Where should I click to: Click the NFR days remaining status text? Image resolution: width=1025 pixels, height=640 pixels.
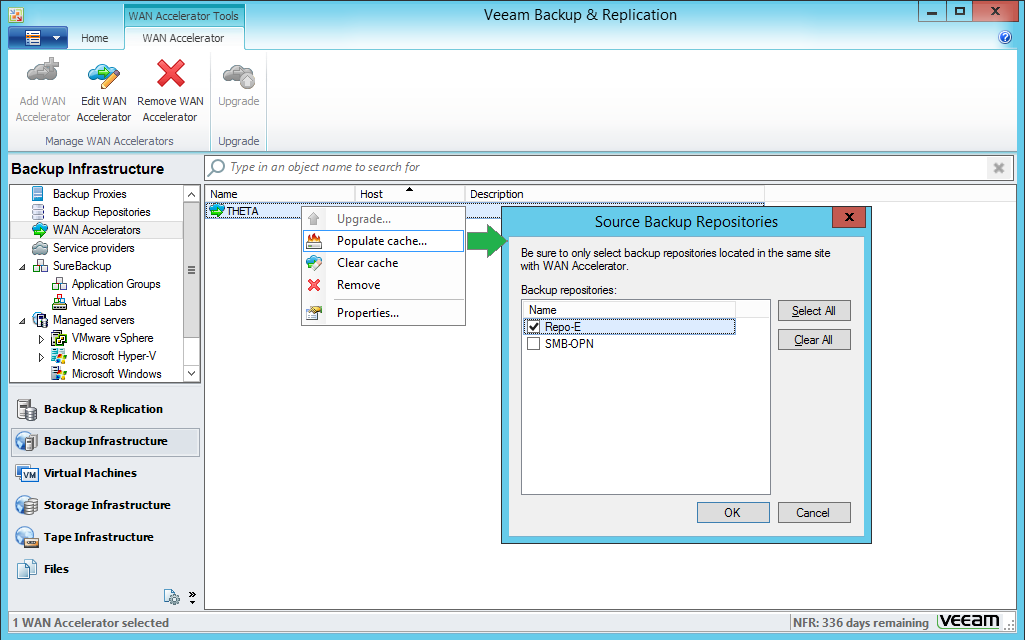pyautogui.click(x=861, y=623)
